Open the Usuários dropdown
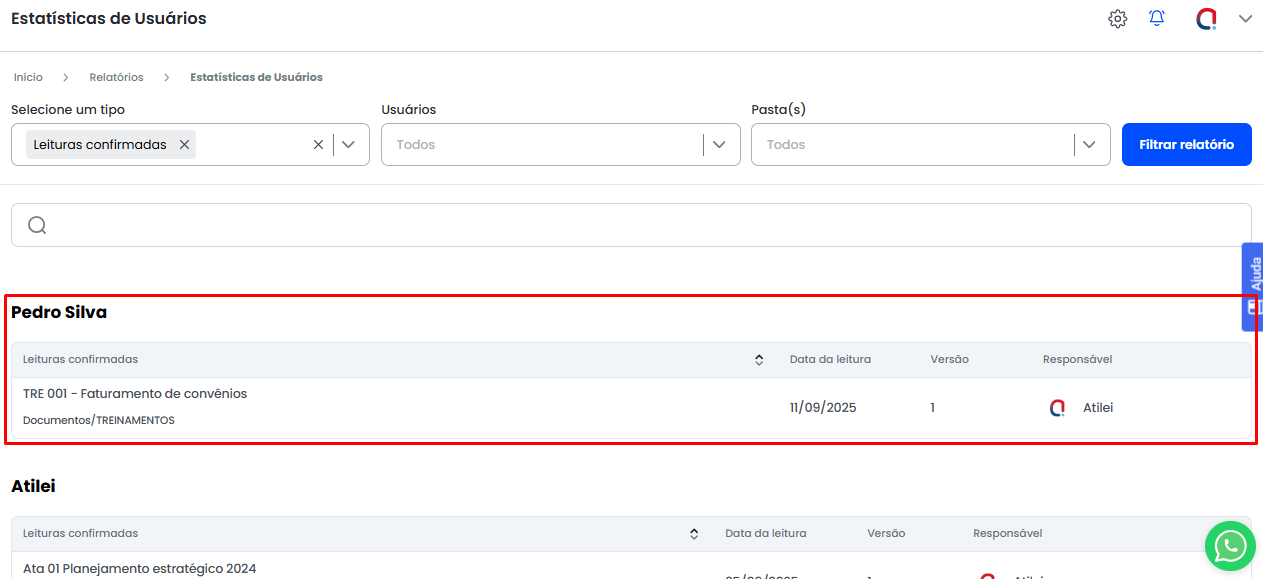The image size is (1263, 579). [x=719, y=145]
